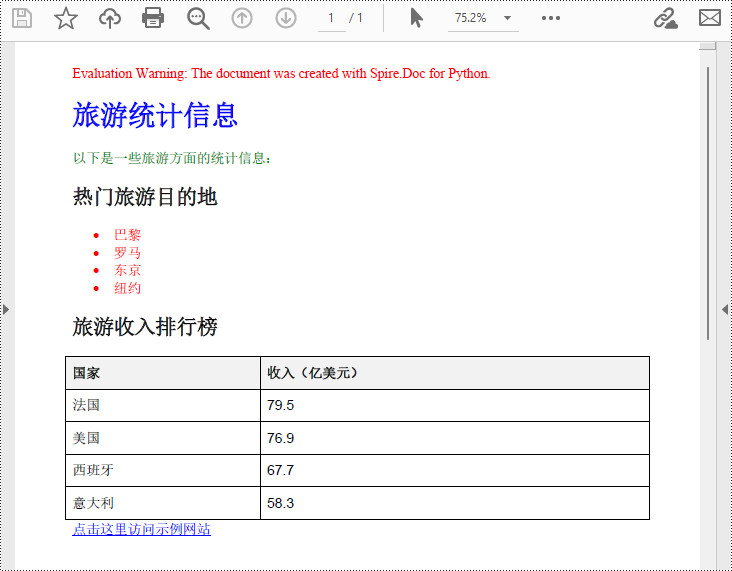Go to the next page arrow
The image size is (732, 571).
coord(286,19)
